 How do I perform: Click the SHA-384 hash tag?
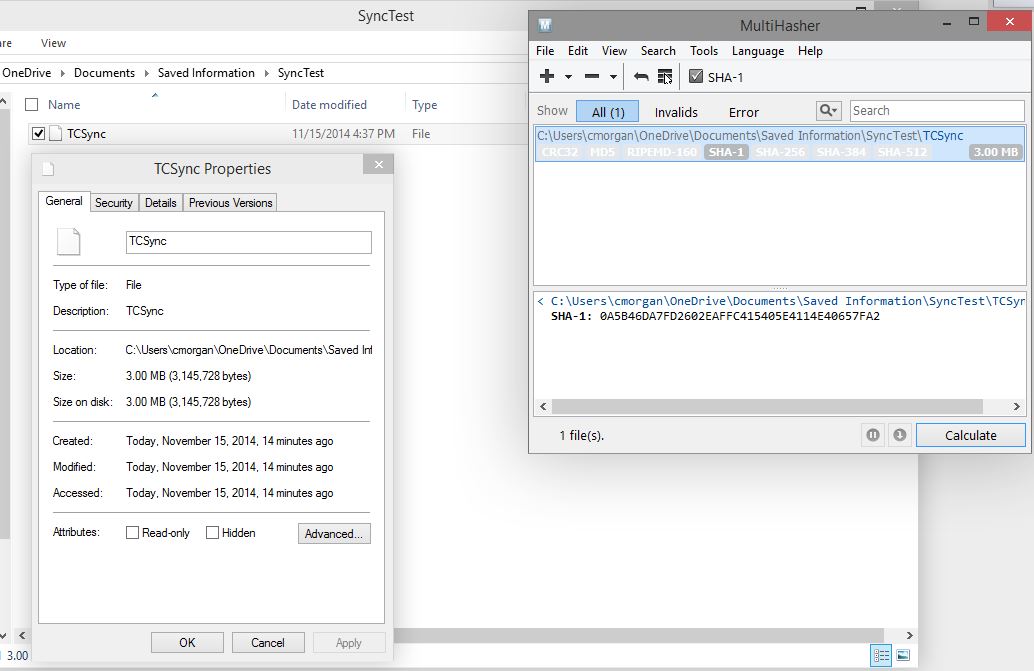click(841, 152)
